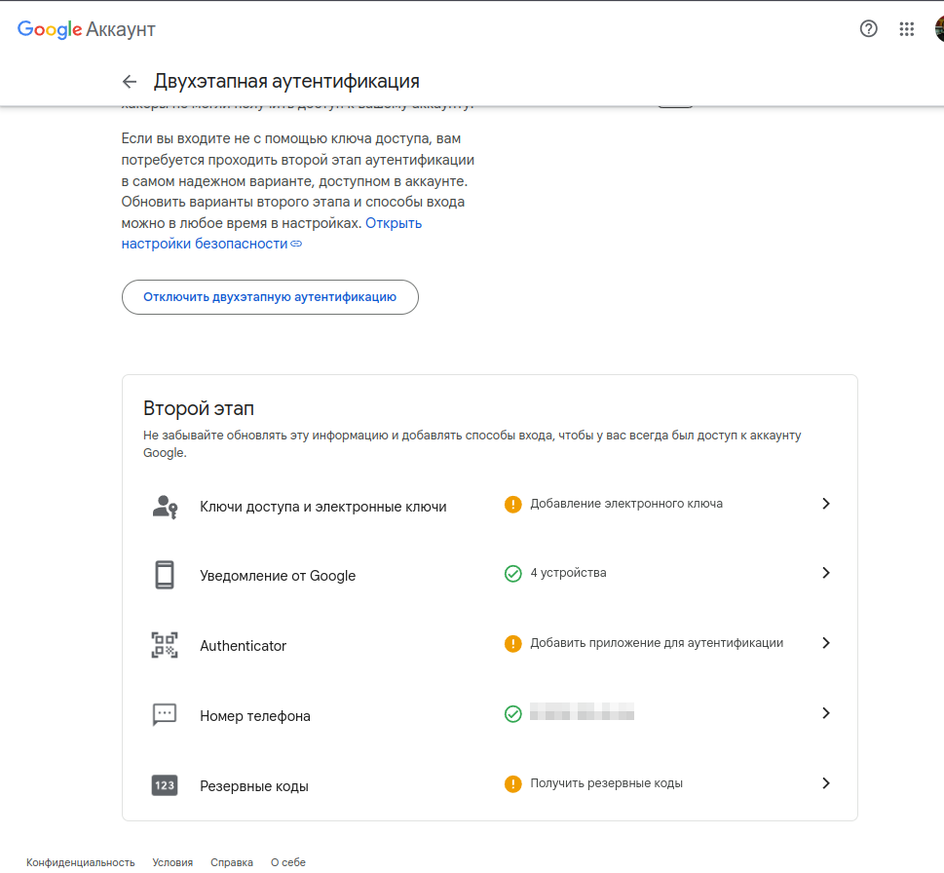Click Получить резервные коды text

pos(606,783)
